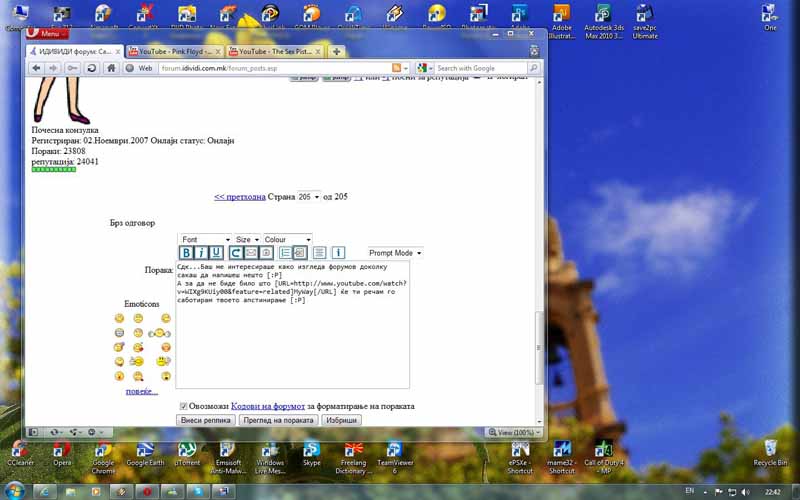The width and height of the screenshot is (800, 500).
Task: Open forum codes info 'i' icon
Action: tap(338, 253)
